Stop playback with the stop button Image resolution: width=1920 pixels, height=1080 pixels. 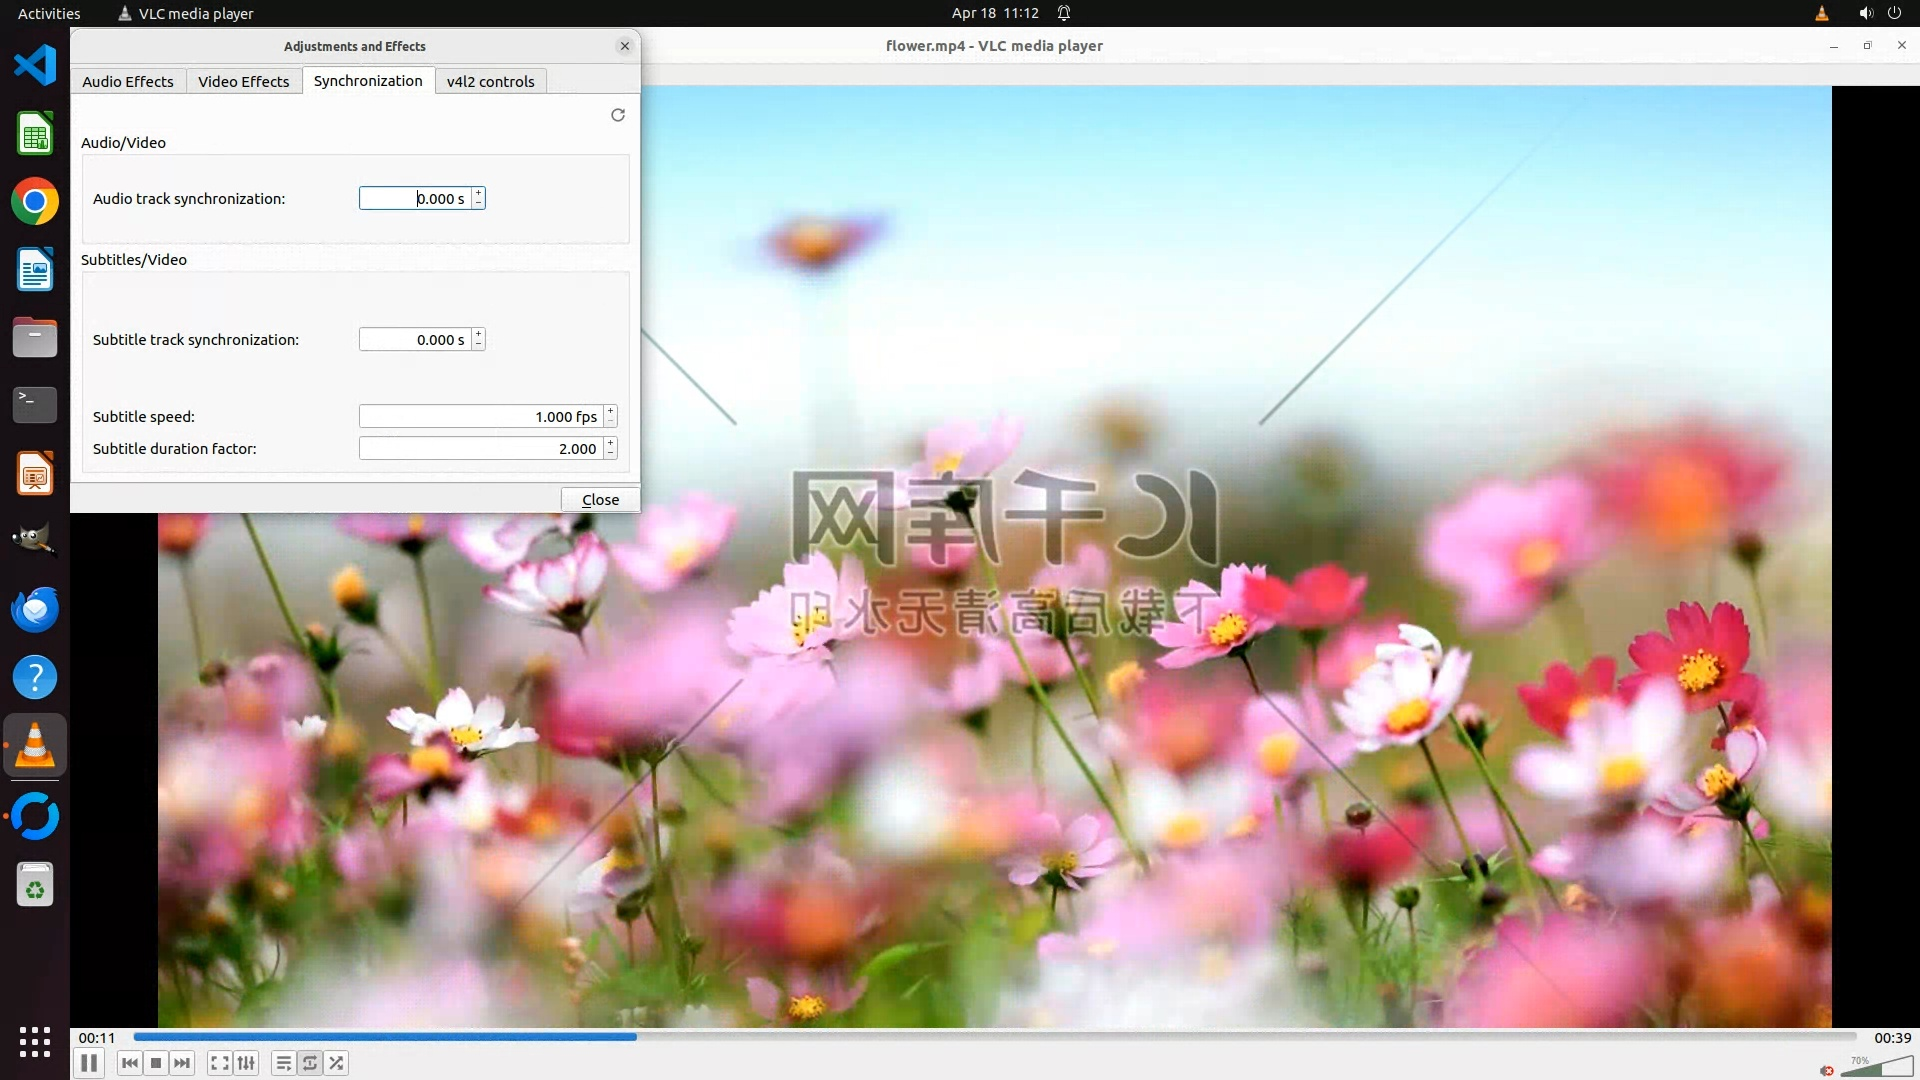[x=156, y=1063]
